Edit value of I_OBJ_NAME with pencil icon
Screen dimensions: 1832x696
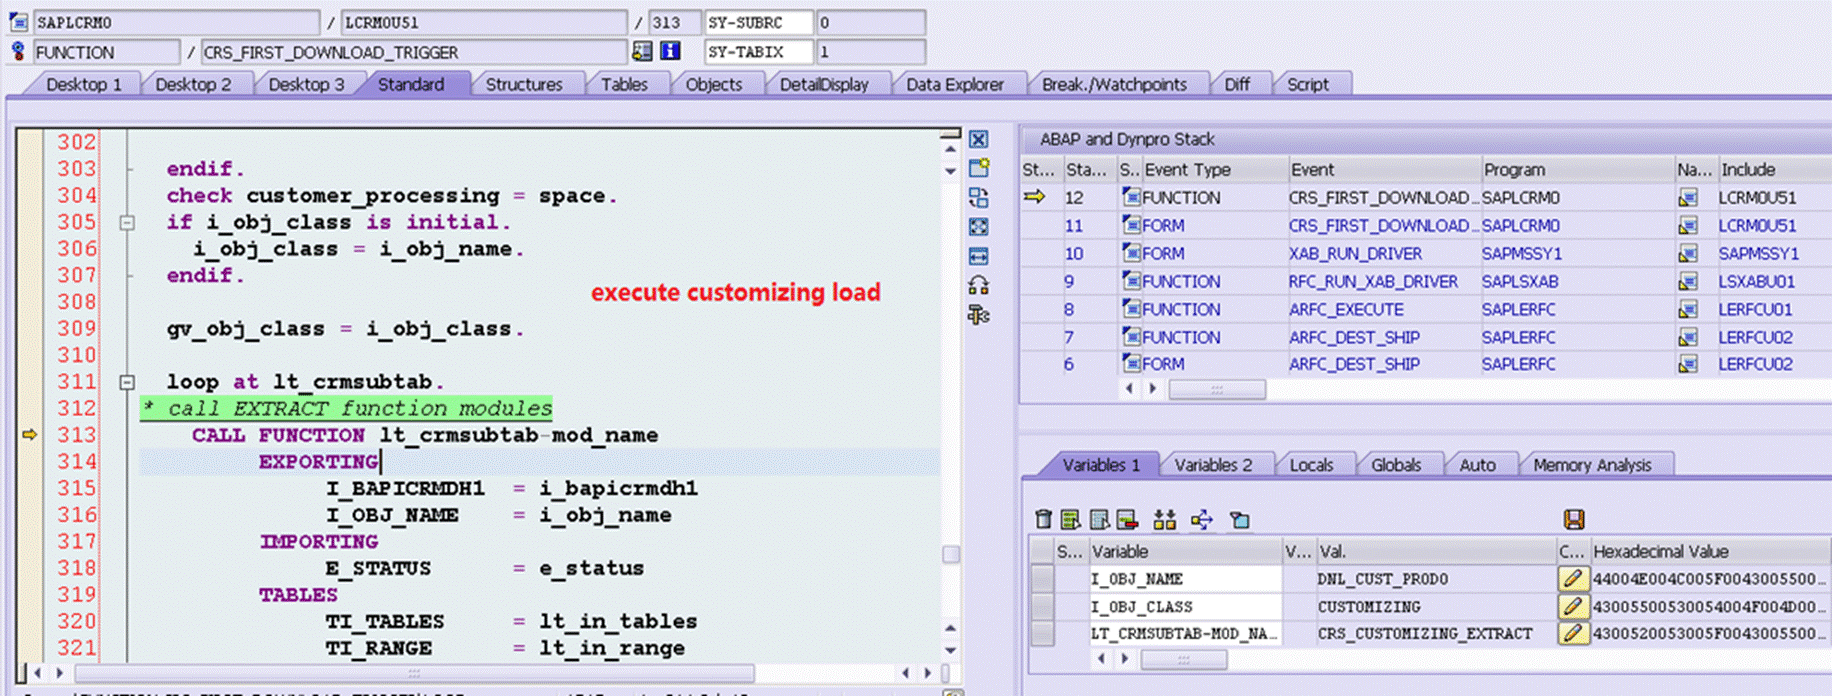click(x=1572, y=578)
